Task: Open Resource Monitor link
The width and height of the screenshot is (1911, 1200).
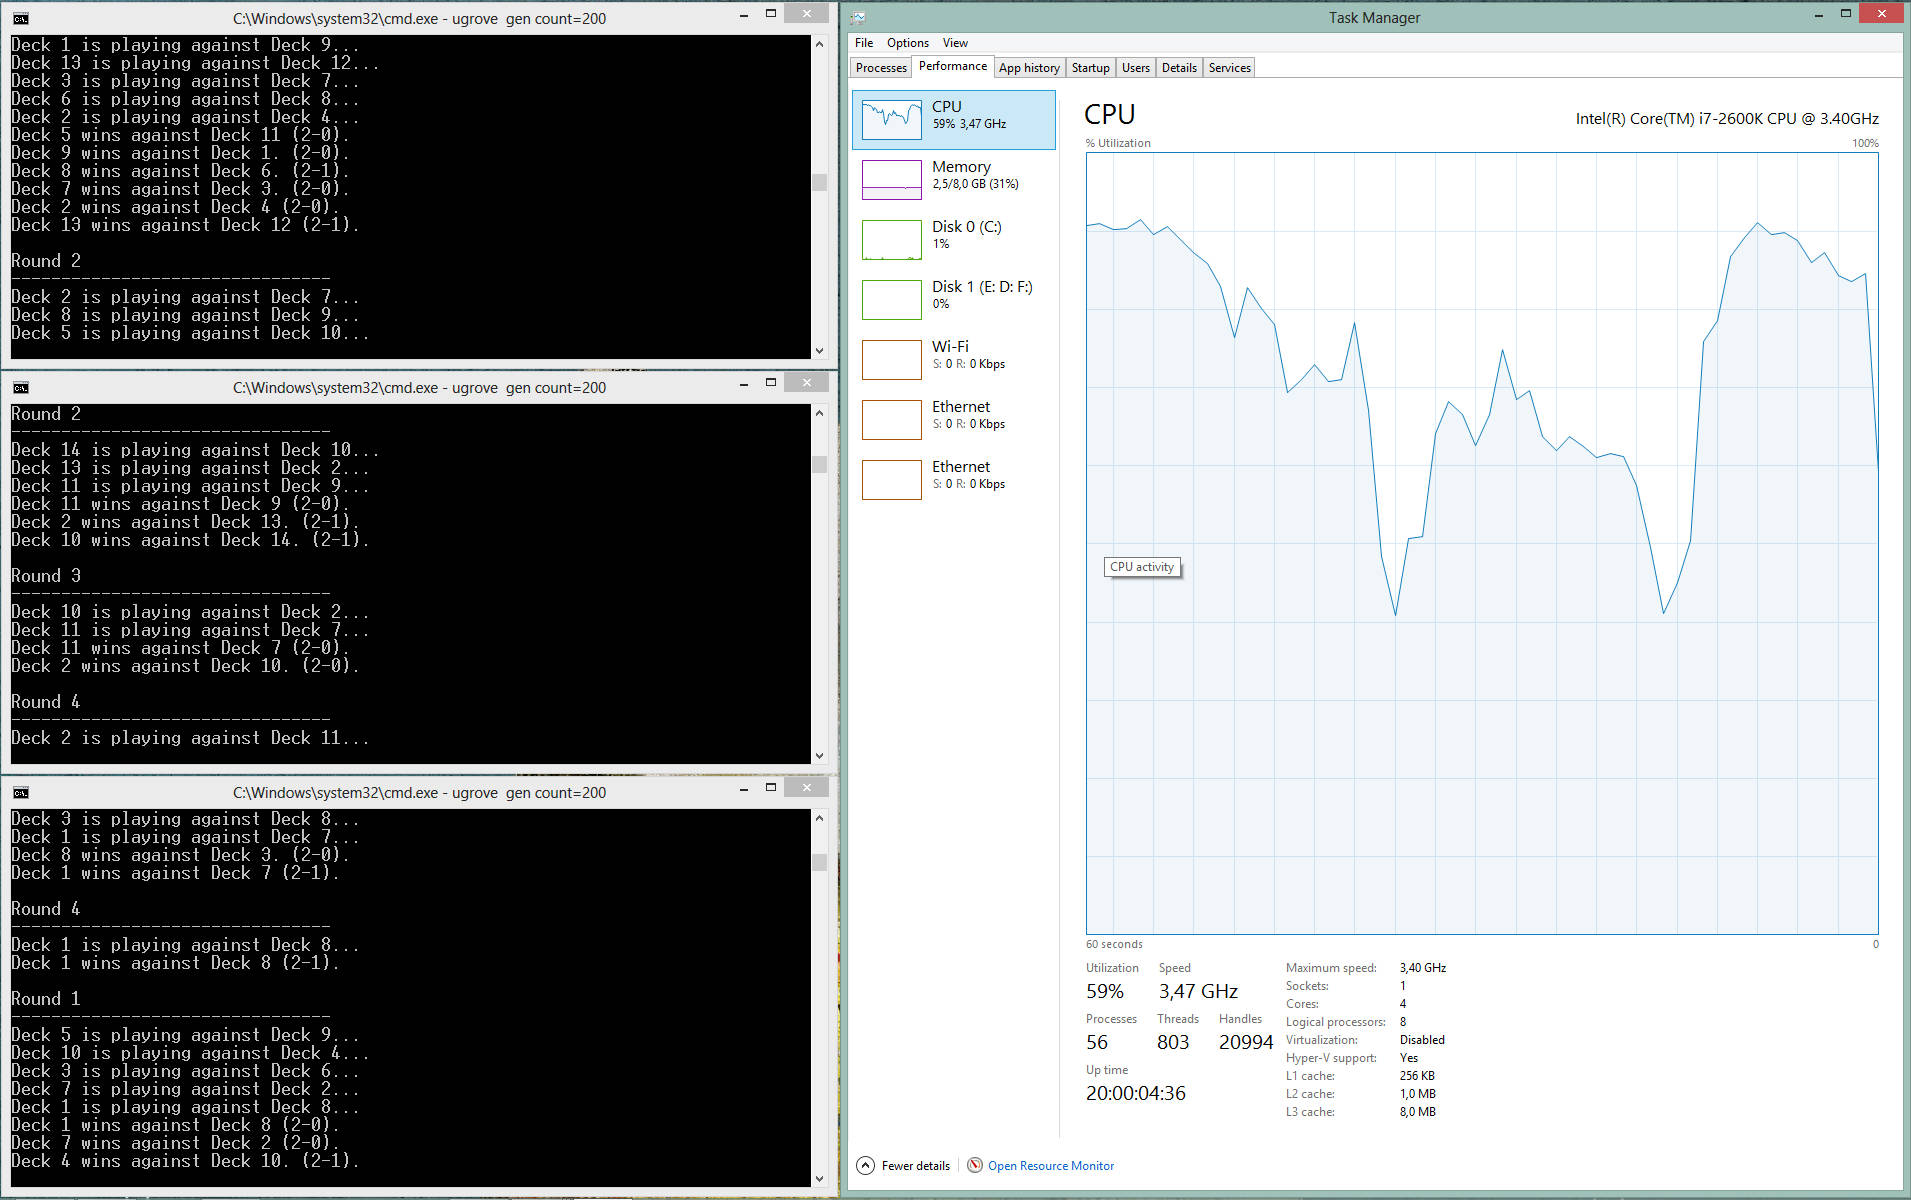Action: click(1051, 1166)
